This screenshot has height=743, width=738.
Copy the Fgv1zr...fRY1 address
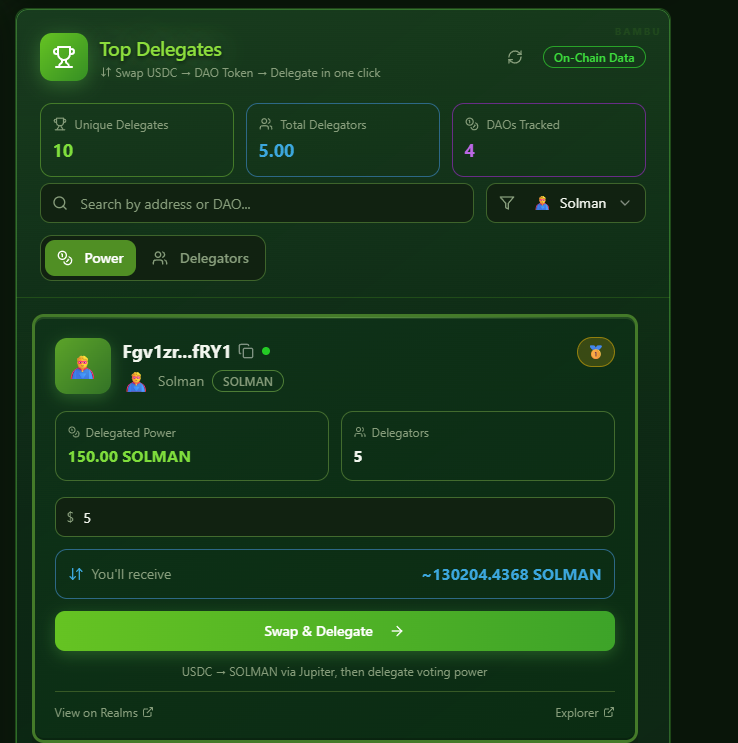coord(246,351)
